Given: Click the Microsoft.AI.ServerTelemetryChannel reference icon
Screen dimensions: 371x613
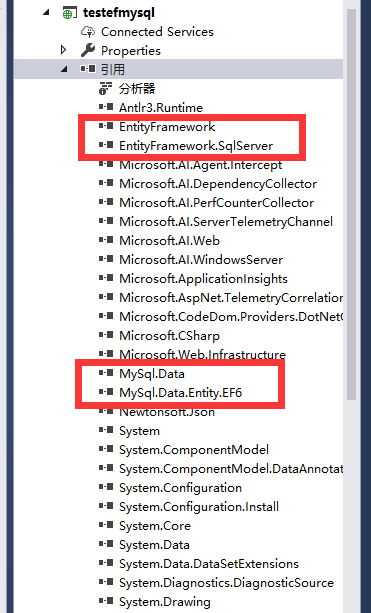Looking at the screenshot, I should (x=106, y=220).
